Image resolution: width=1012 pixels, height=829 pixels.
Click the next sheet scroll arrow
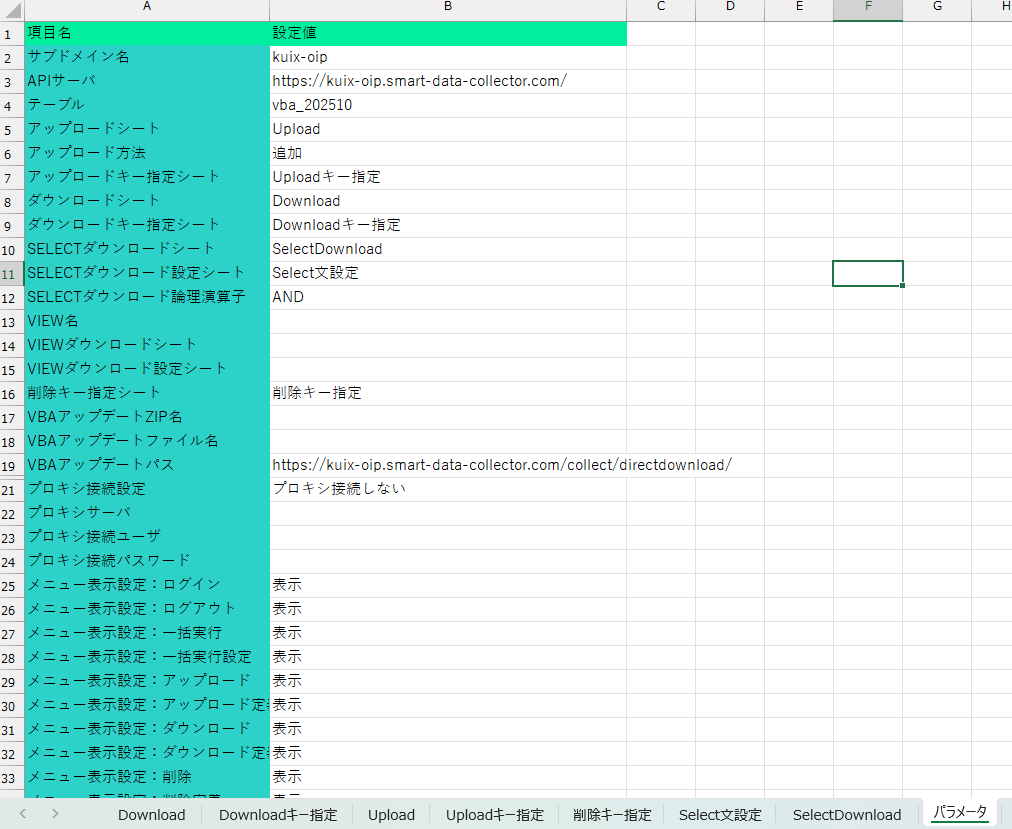point(55,814)
